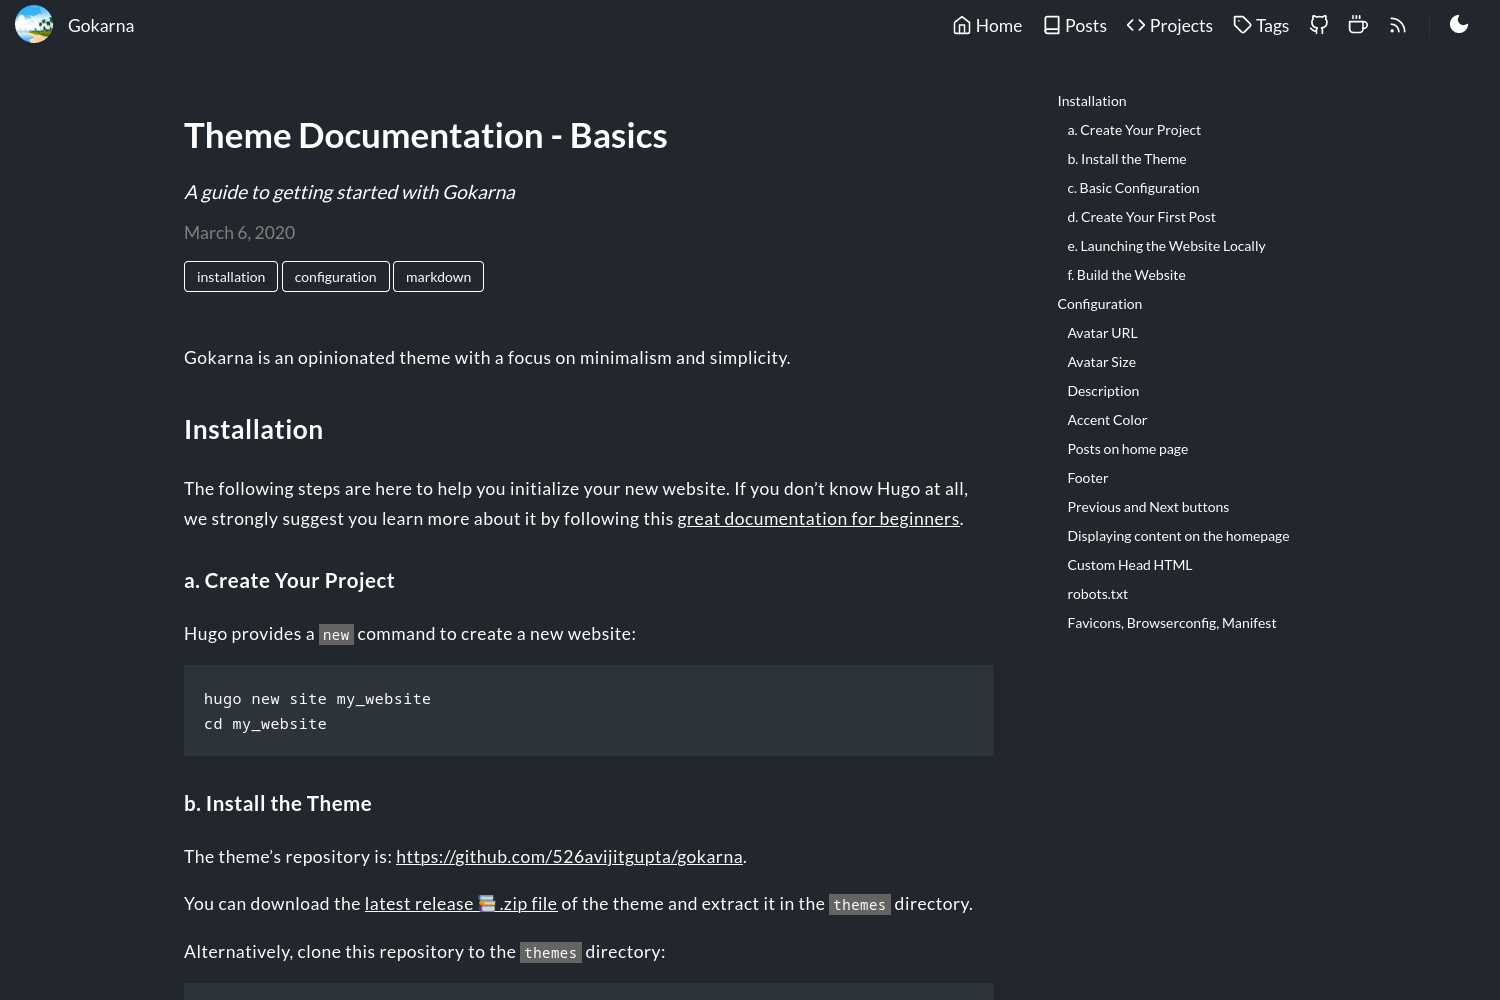Open the Tags menu item
This screenshot has width=1500, height=1000.
[1261, 25]
